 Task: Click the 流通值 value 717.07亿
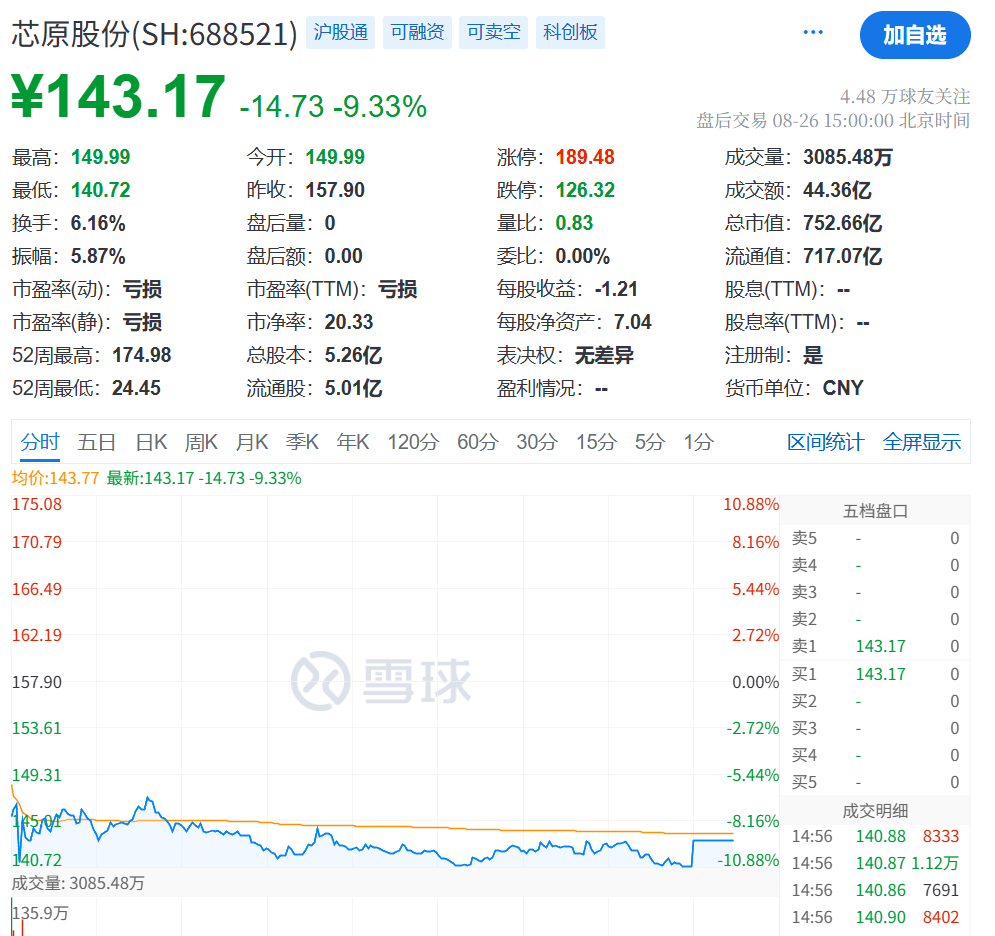(843, 256)
